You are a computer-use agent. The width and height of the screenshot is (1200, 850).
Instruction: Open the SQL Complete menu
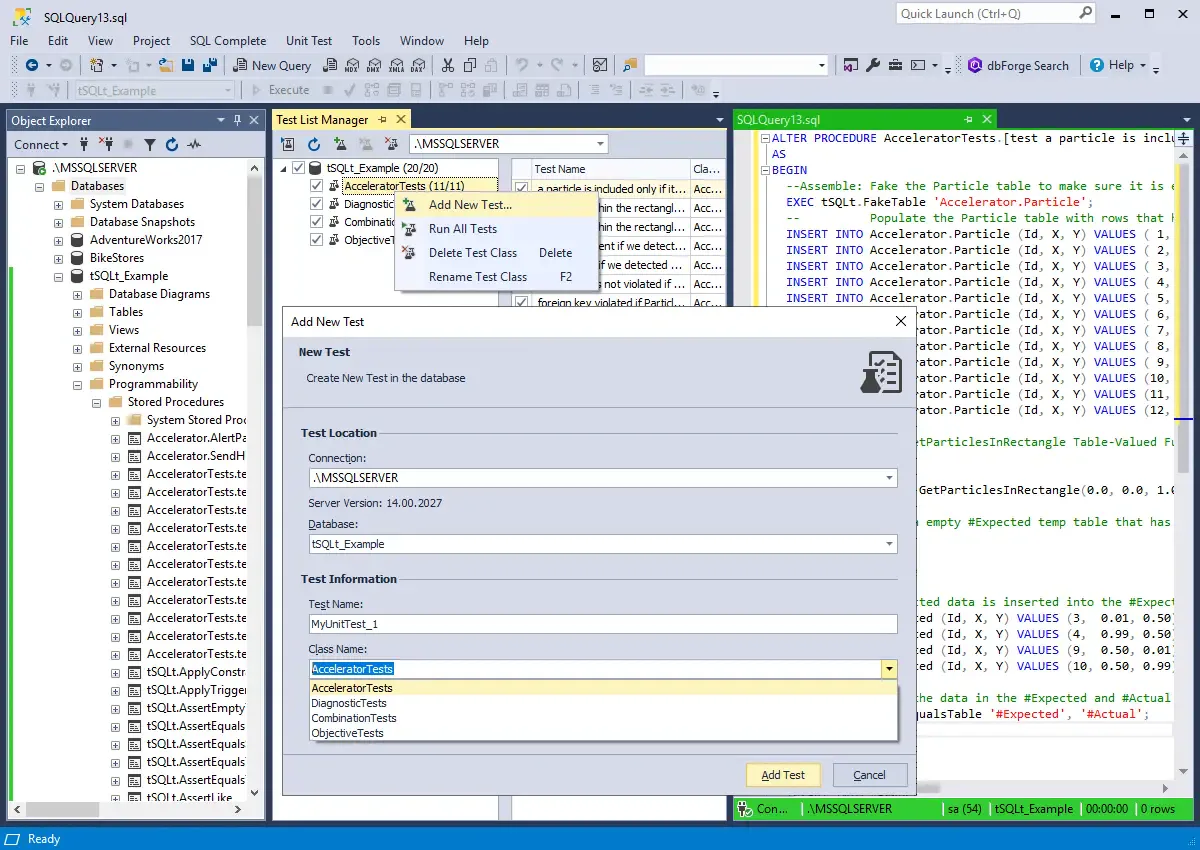pyautogui.click(x=228, y=41)
